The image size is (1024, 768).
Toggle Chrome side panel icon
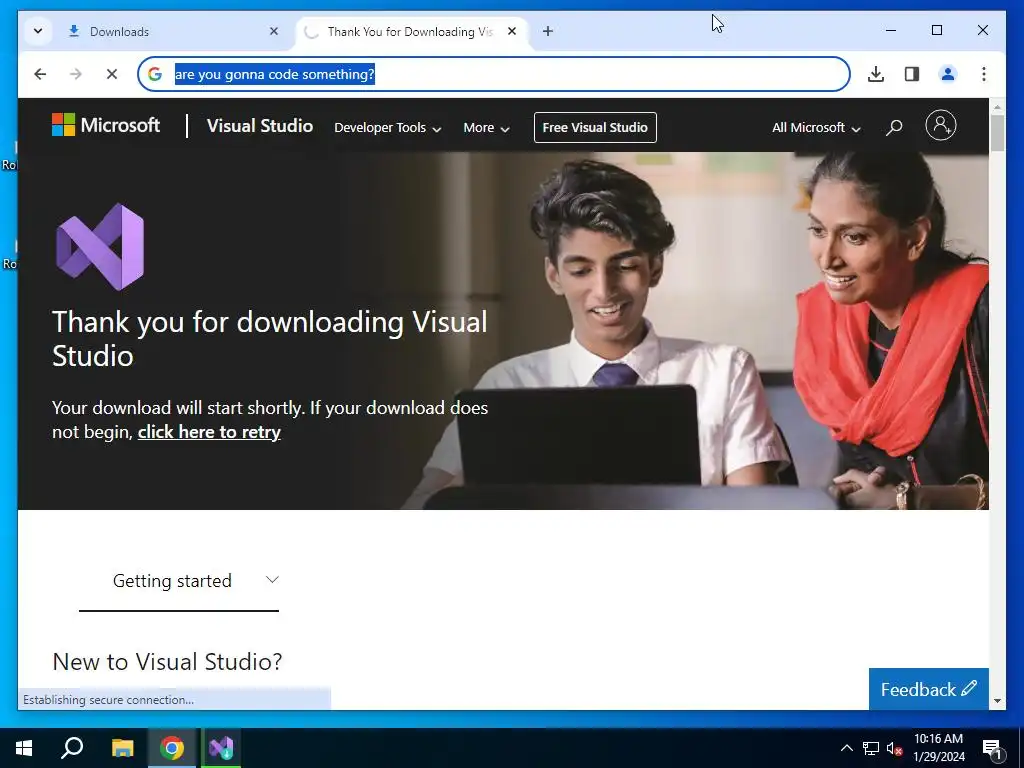pyautogui.click(x=912, y=74)
